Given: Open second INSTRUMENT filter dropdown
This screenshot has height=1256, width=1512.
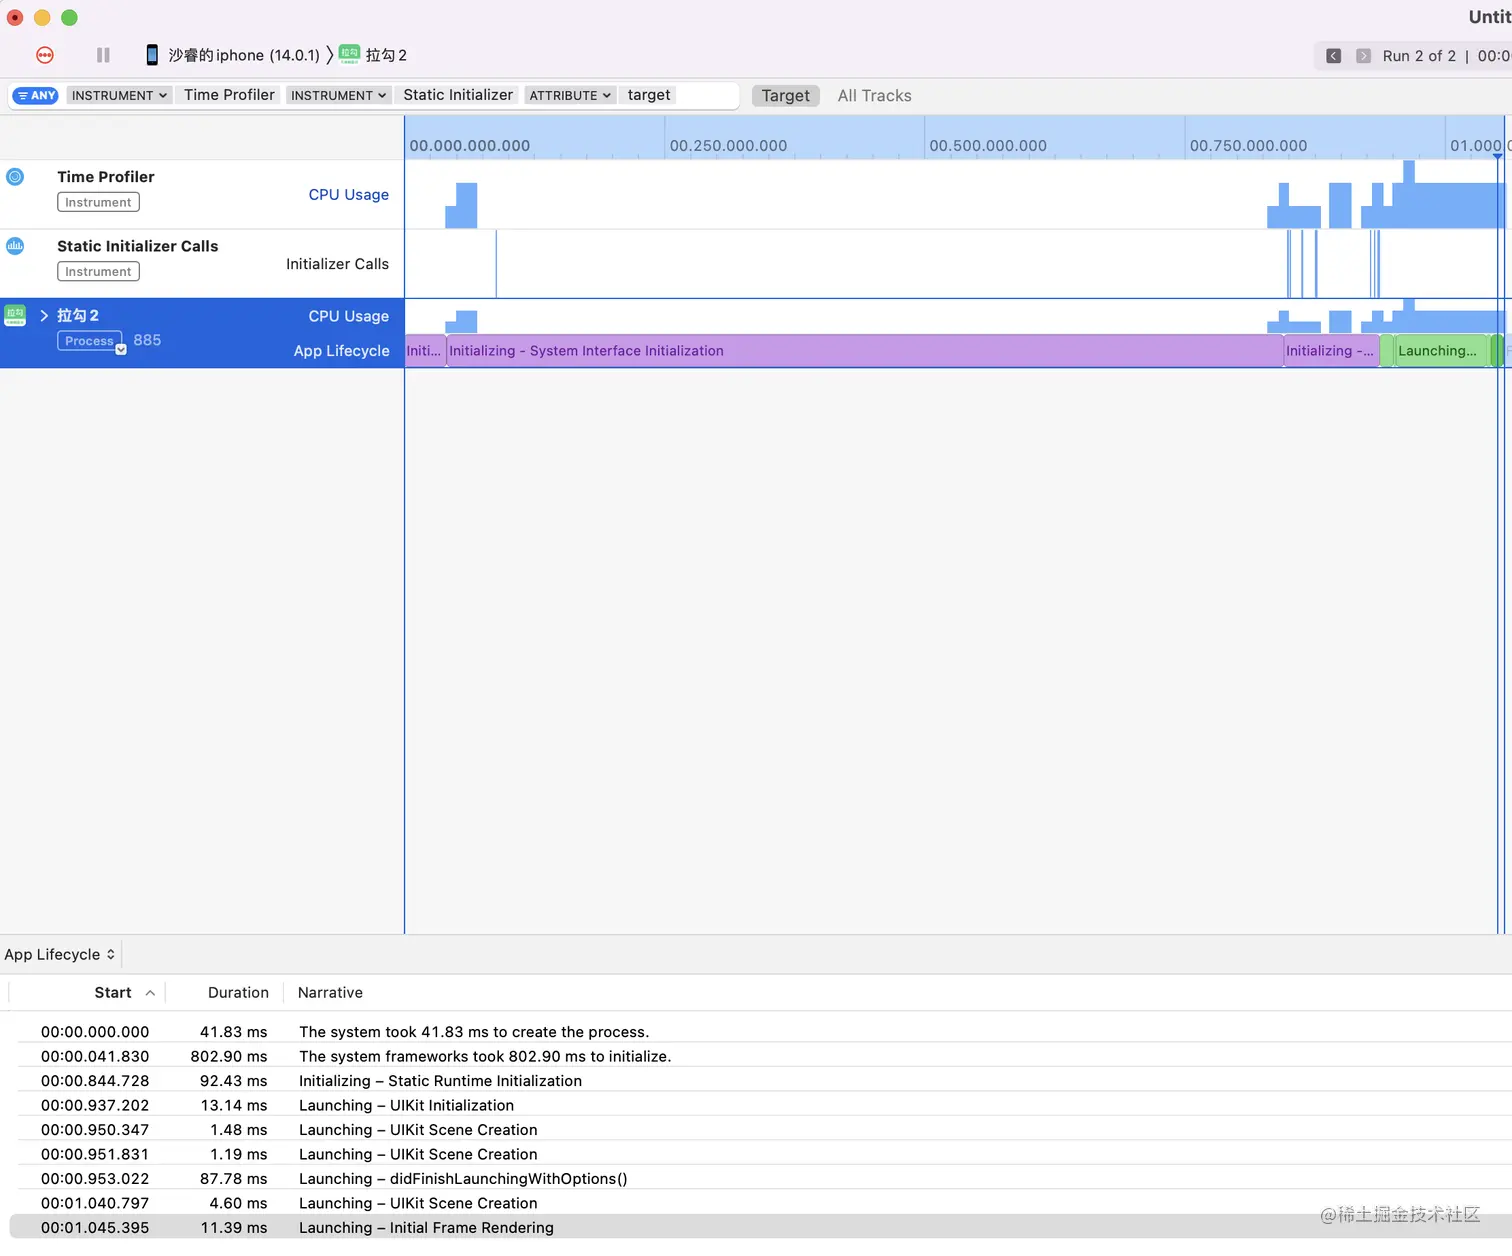Looking at the screenshot, I should pos(338,95).
